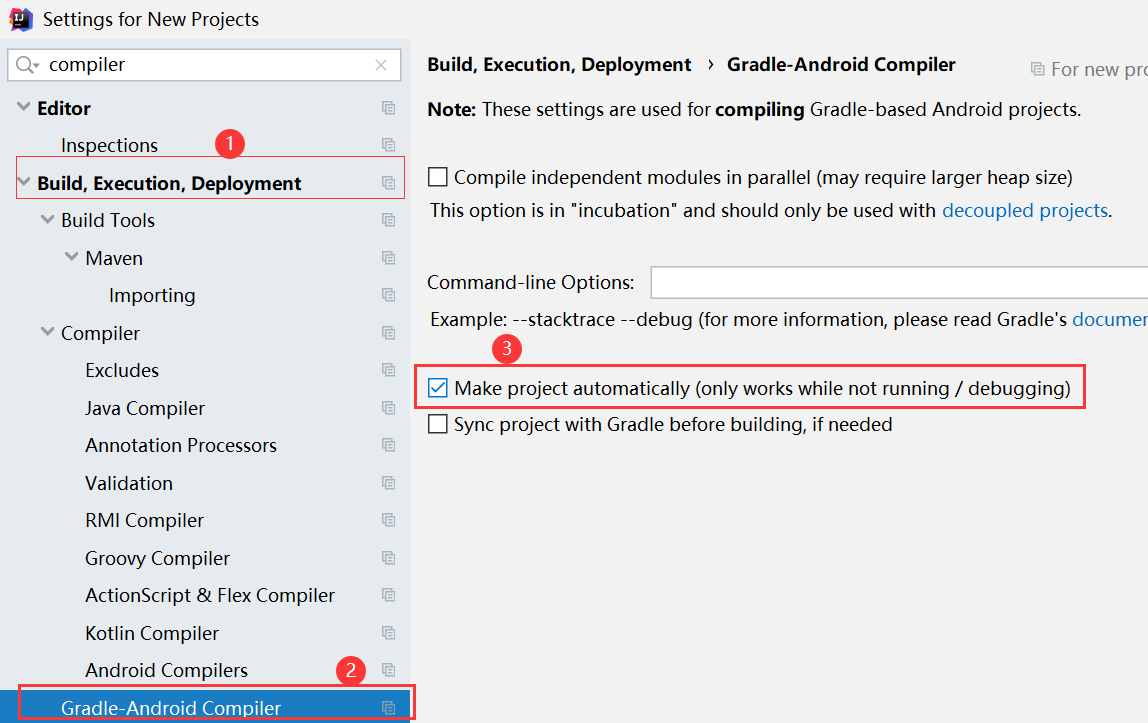
Task: Open Maven settings page
Action: click(113, 258)
